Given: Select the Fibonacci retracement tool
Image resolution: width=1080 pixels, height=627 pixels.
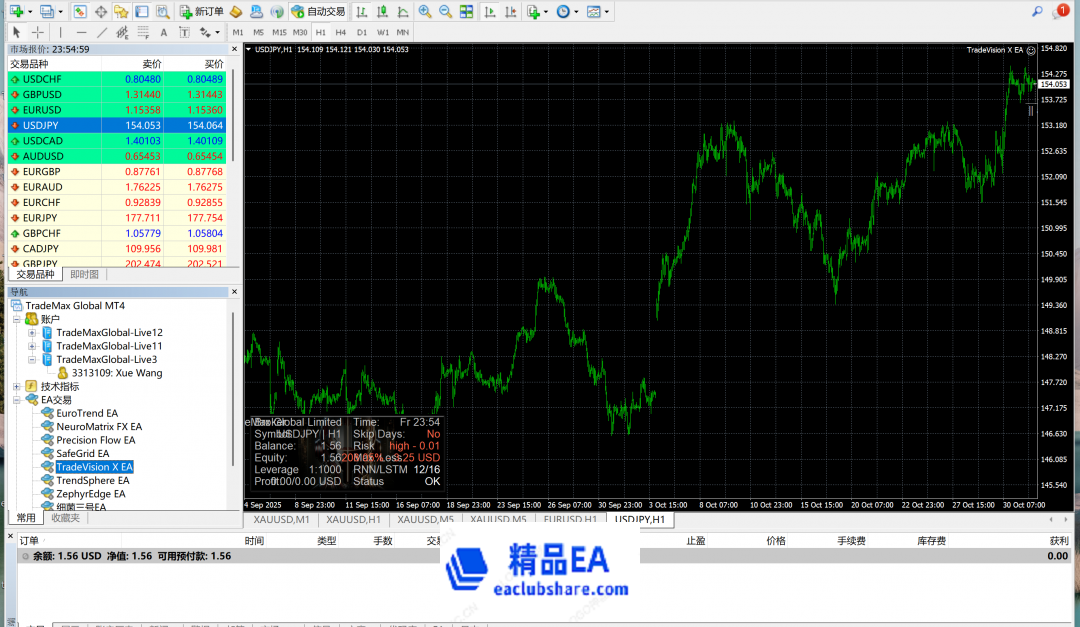Looking at the screenshot, I should (143, 32).
